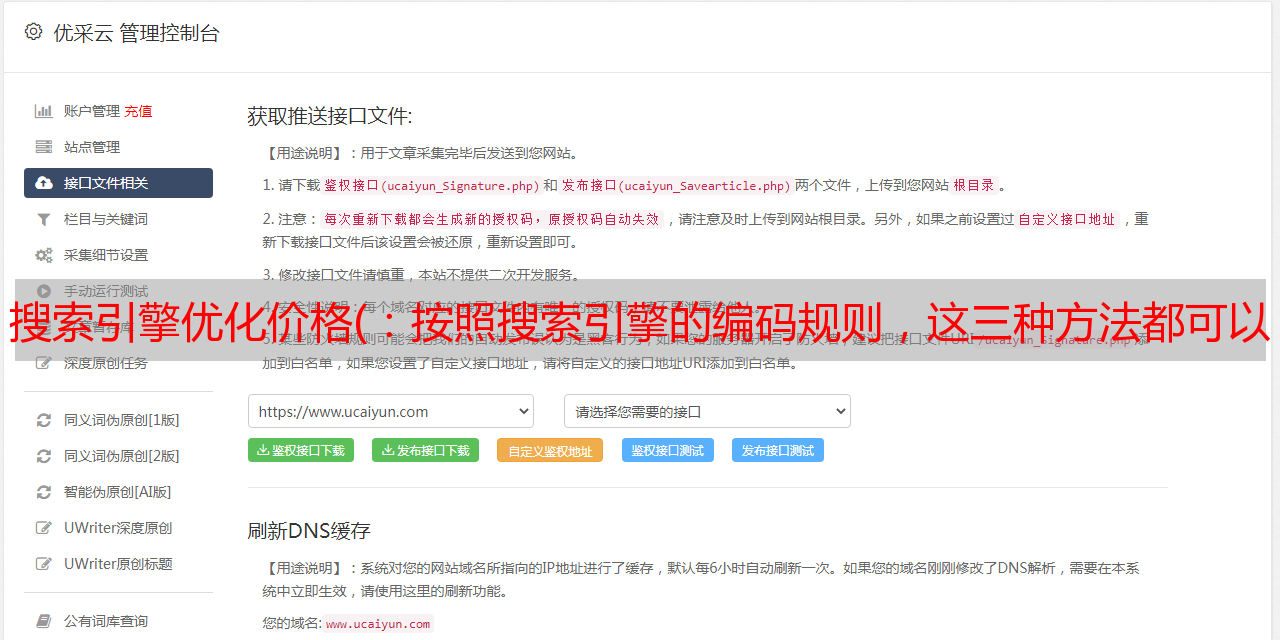Click the book icon beside 公有词库查询
This screenshot has height=640, width=1280.
pyautogui.click(x=44, y=621)
